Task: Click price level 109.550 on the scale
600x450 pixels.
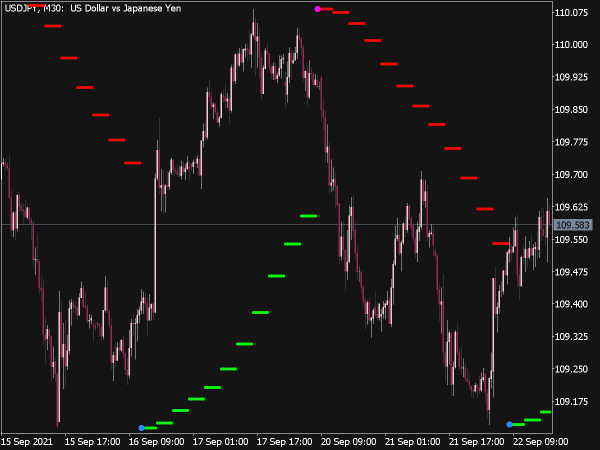Action: coord(571,240)
